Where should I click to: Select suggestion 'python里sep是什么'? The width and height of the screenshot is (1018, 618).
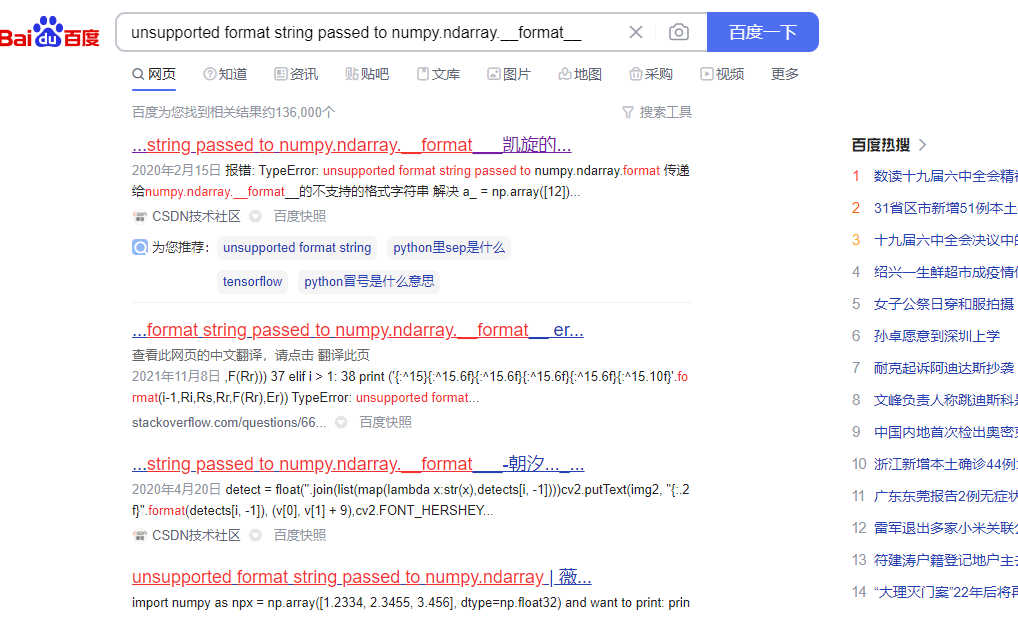(449, 247)
